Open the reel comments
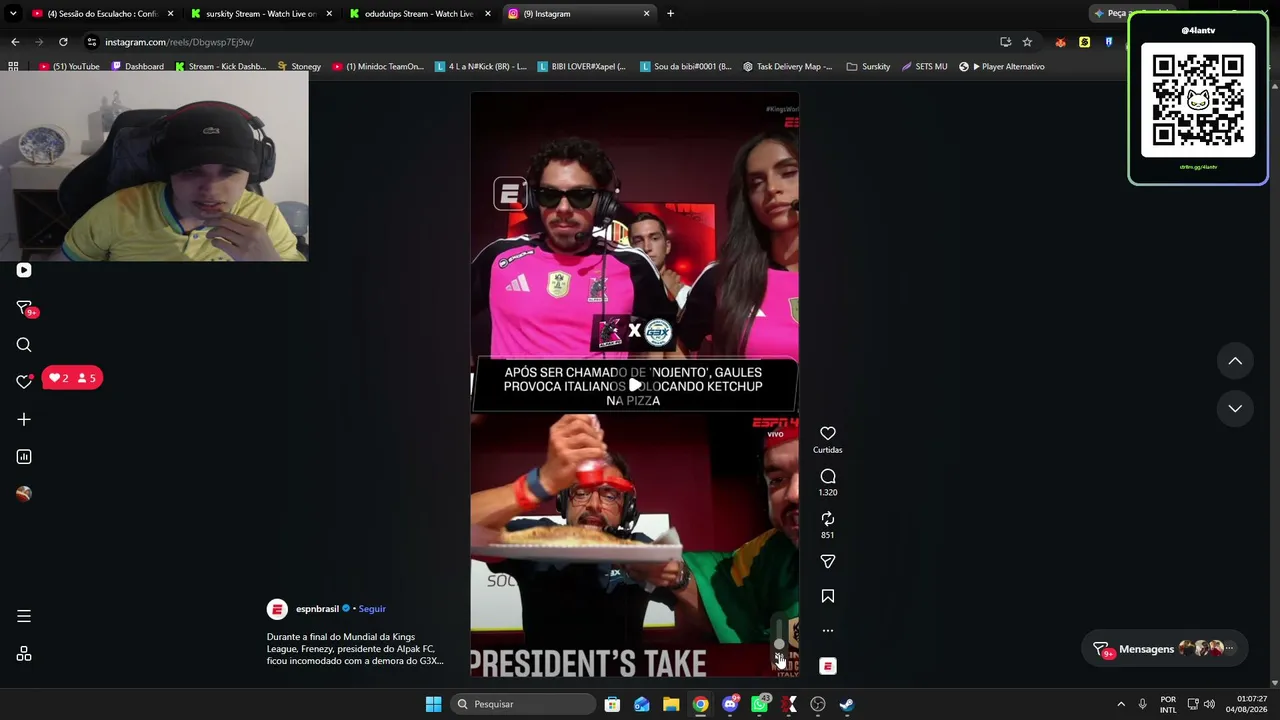Image resolution: width=1280 pixels, height=720 pixels. click(828, 476)
